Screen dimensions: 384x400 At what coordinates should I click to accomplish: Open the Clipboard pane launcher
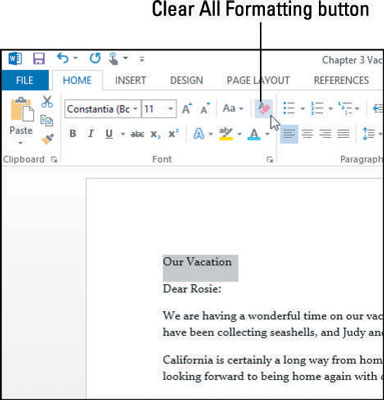point(54,160)
